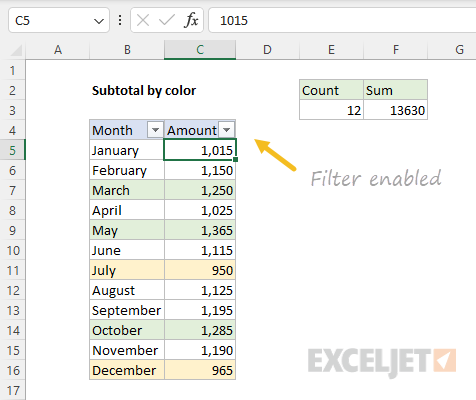Click the Sum header cell
The width and height of the screenshot is (476, 400).
[x=396, y=90]
